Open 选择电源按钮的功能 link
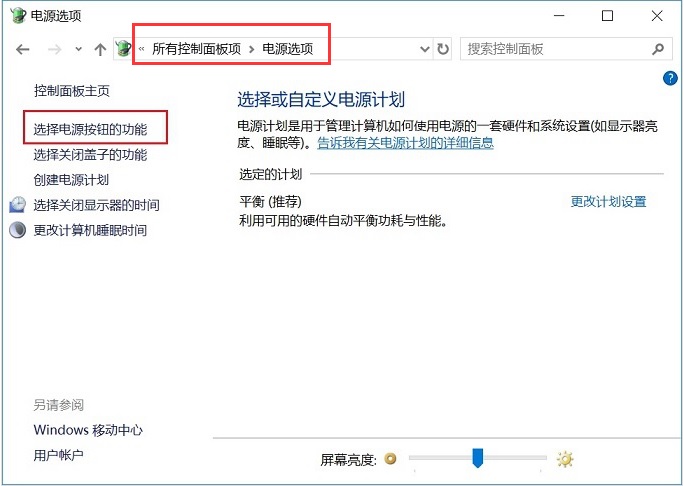Image resolution: width=684 pixels, height=486 pixels. (90, 129)
